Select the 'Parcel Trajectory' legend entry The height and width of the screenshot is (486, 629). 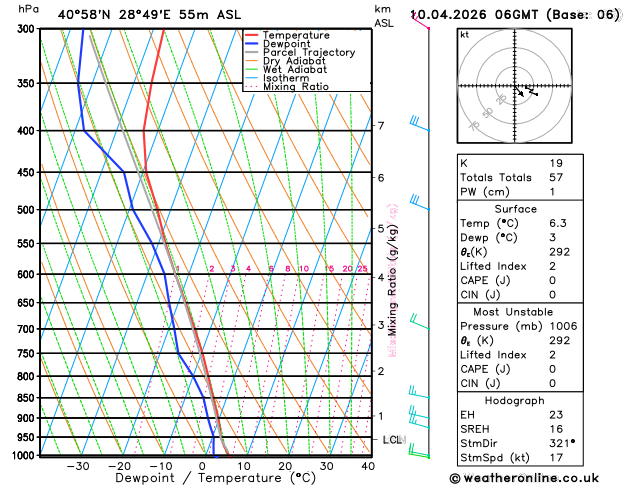(309, 53)
